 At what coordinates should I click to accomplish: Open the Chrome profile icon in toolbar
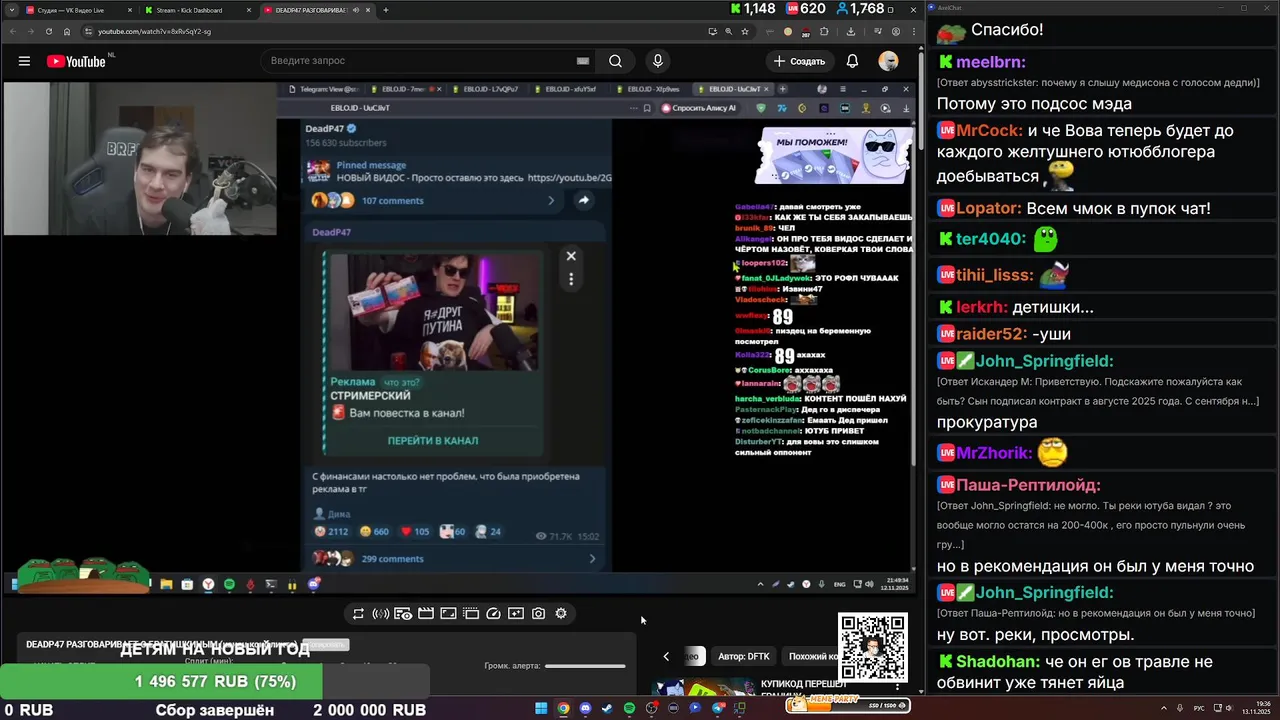click(896, 31)
